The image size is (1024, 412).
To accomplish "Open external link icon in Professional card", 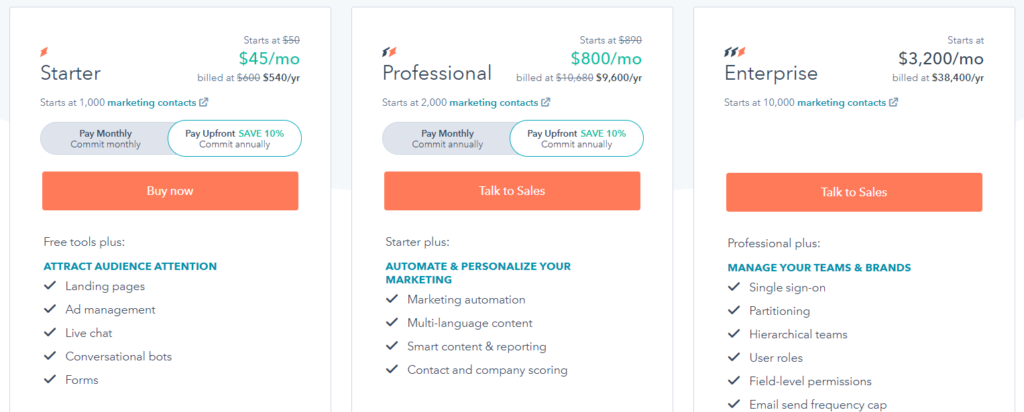I will pyautogui.click(x=546, y=103).
